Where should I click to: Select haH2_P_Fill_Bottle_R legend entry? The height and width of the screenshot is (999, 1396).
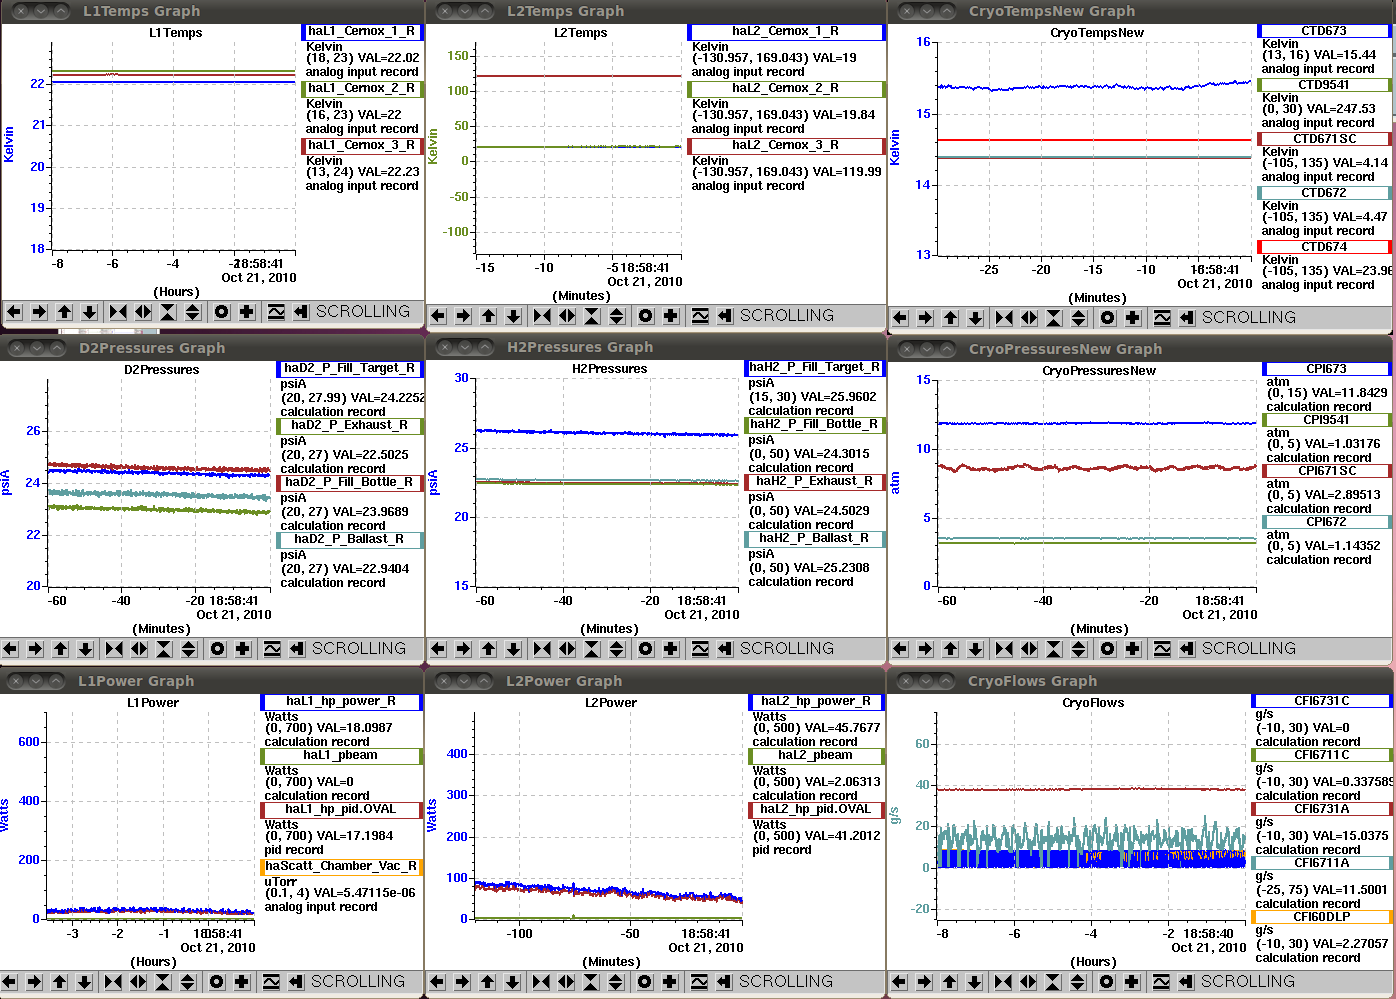(816, 425)
